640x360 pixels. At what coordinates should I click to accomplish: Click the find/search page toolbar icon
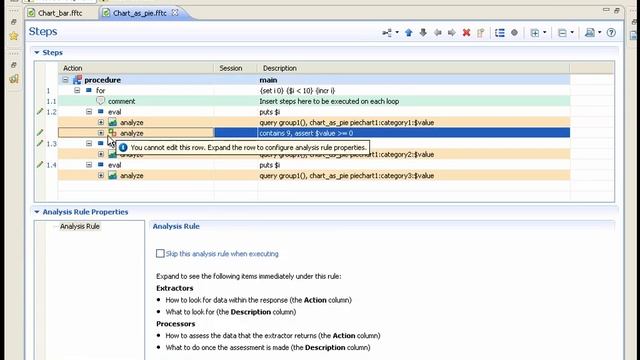coord(590,33)
